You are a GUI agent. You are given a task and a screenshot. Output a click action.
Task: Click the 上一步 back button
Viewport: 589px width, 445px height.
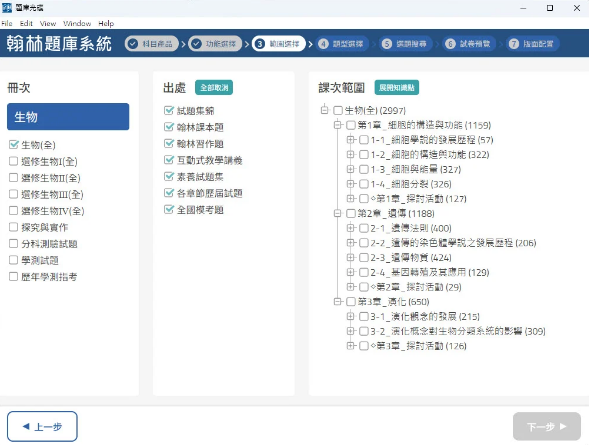click(x=42, y=426)
